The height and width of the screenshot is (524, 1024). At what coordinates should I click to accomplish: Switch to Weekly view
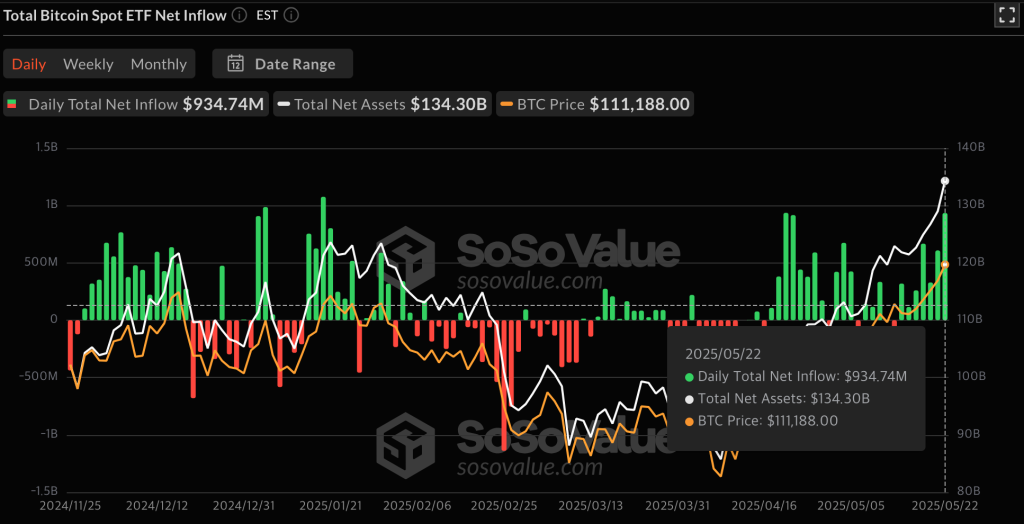(88, 64)
